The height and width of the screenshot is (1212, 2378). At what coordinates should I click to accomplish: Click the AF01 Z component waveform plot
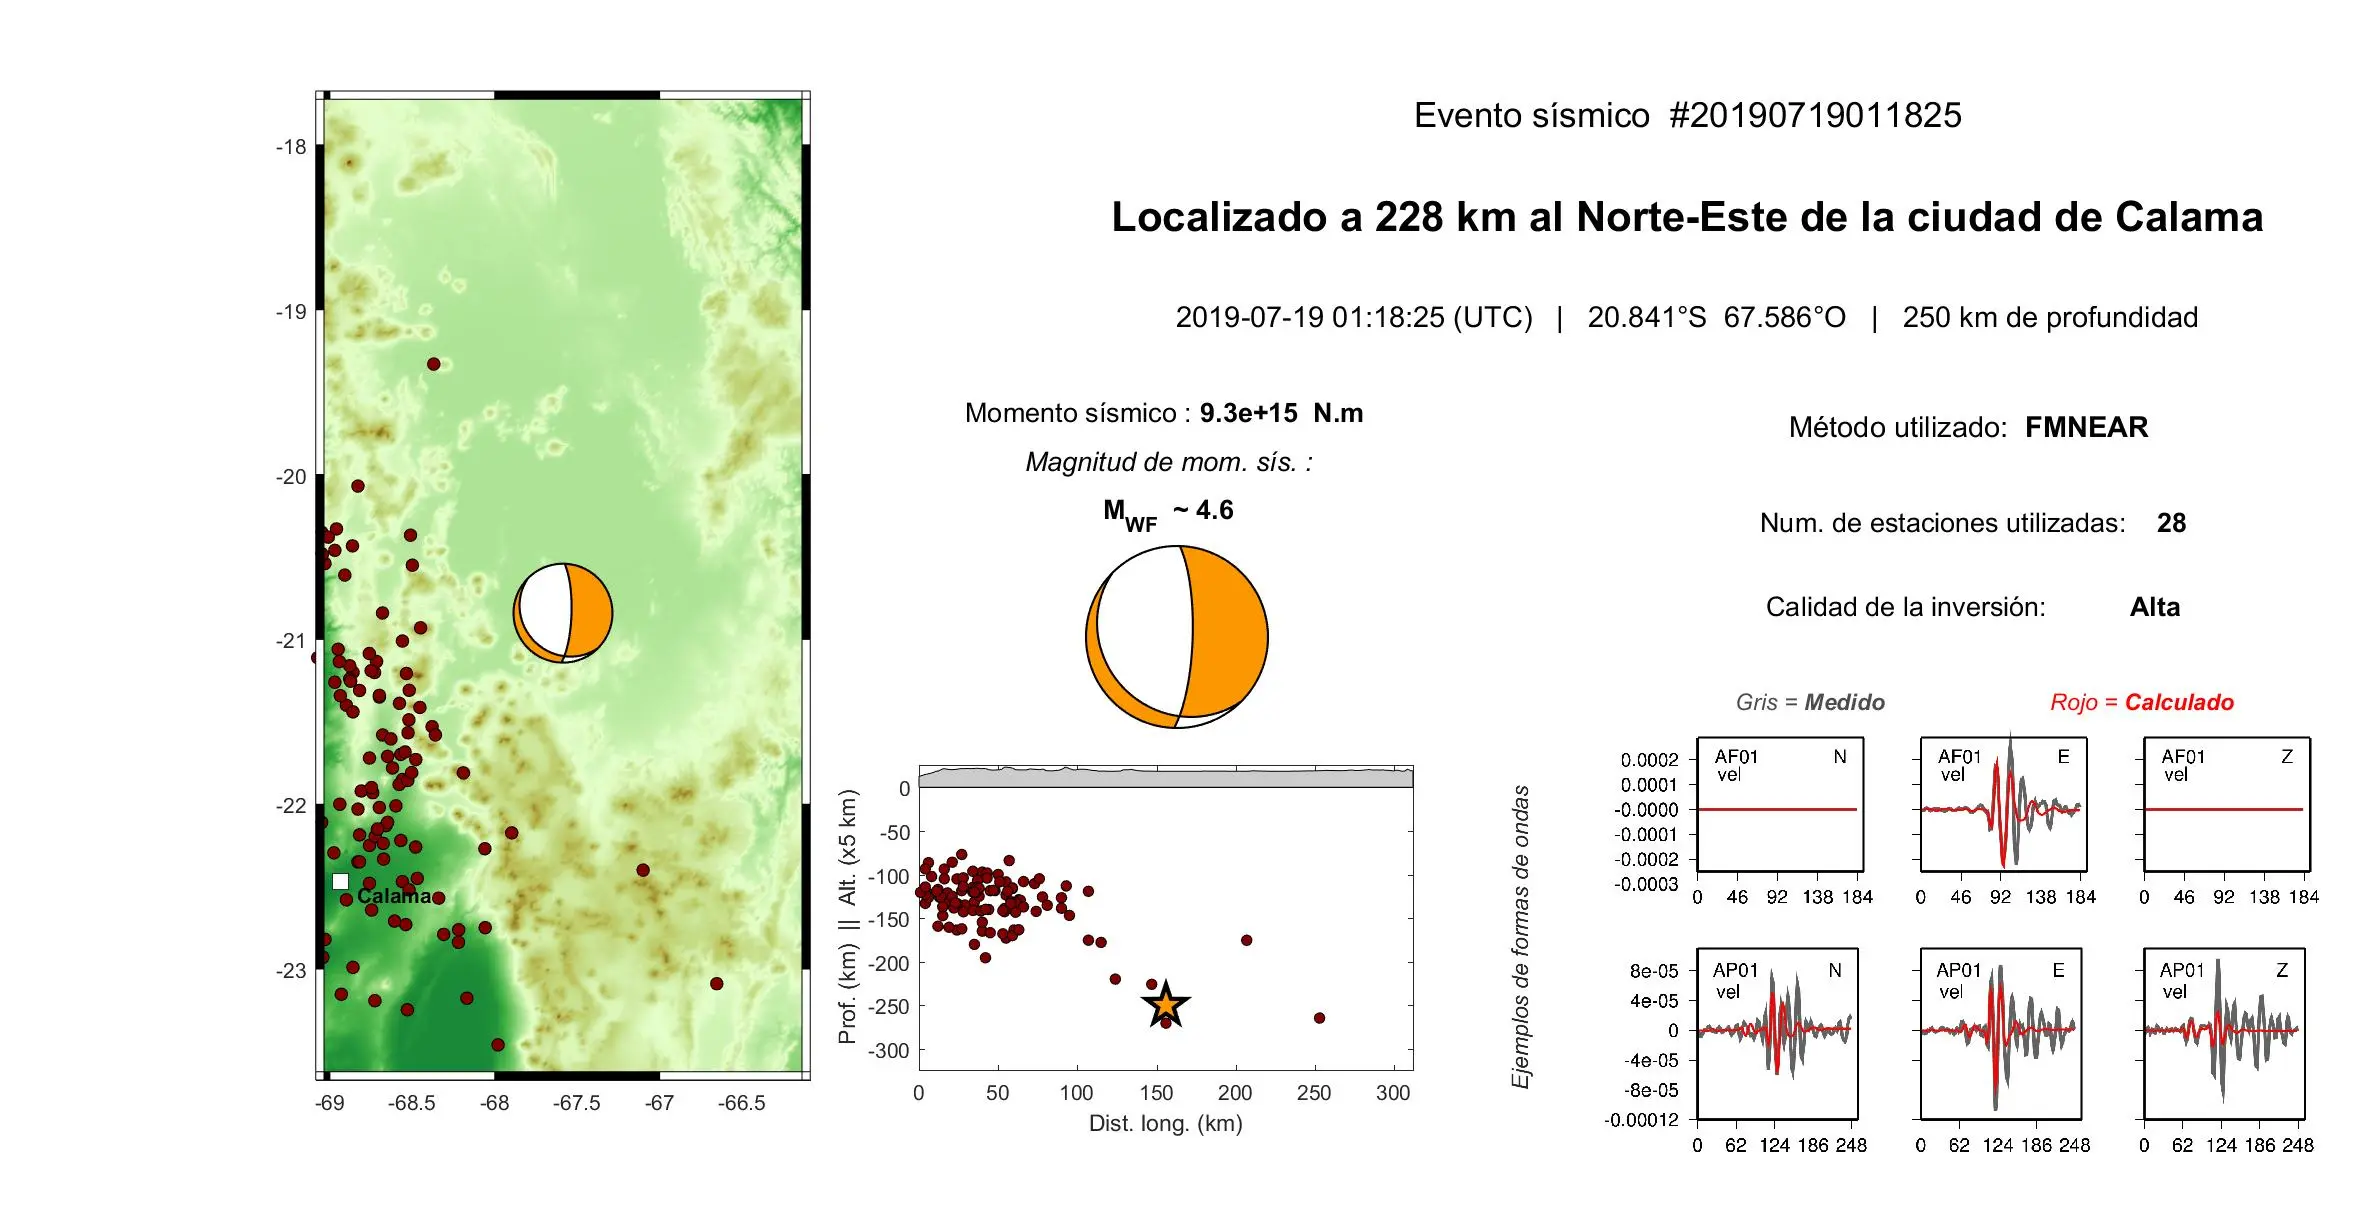pyautogui.click(x=2227, y=804)
